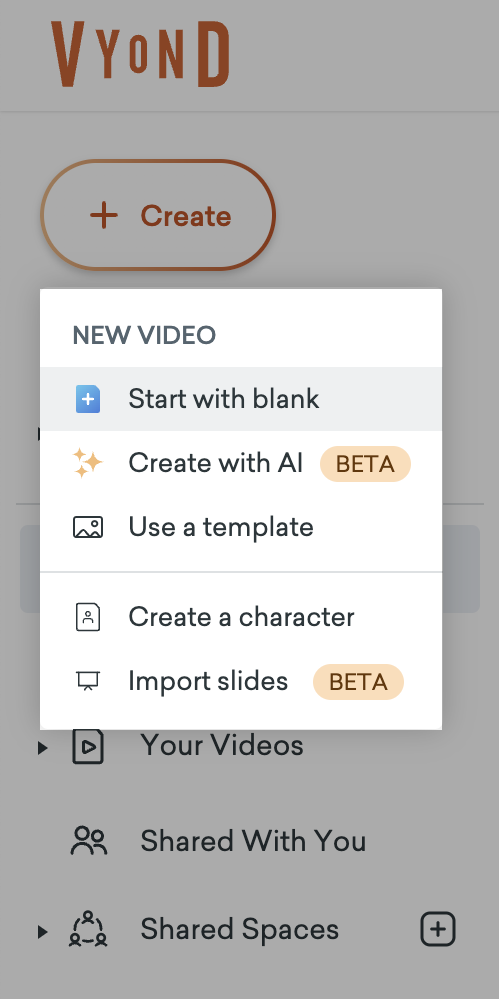Add a new shared space with the plus button
Screen dimensions: 499x999
(x=438, y=929)
